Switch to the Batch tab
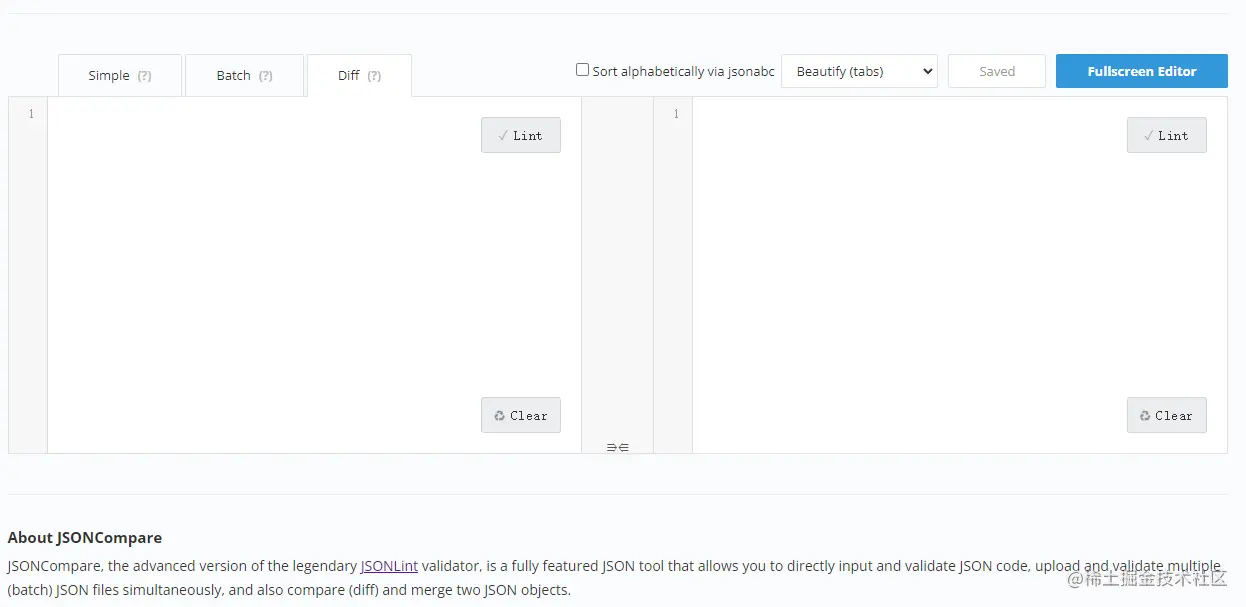This screenshot has width=1246, height=607. coord(244,75)
